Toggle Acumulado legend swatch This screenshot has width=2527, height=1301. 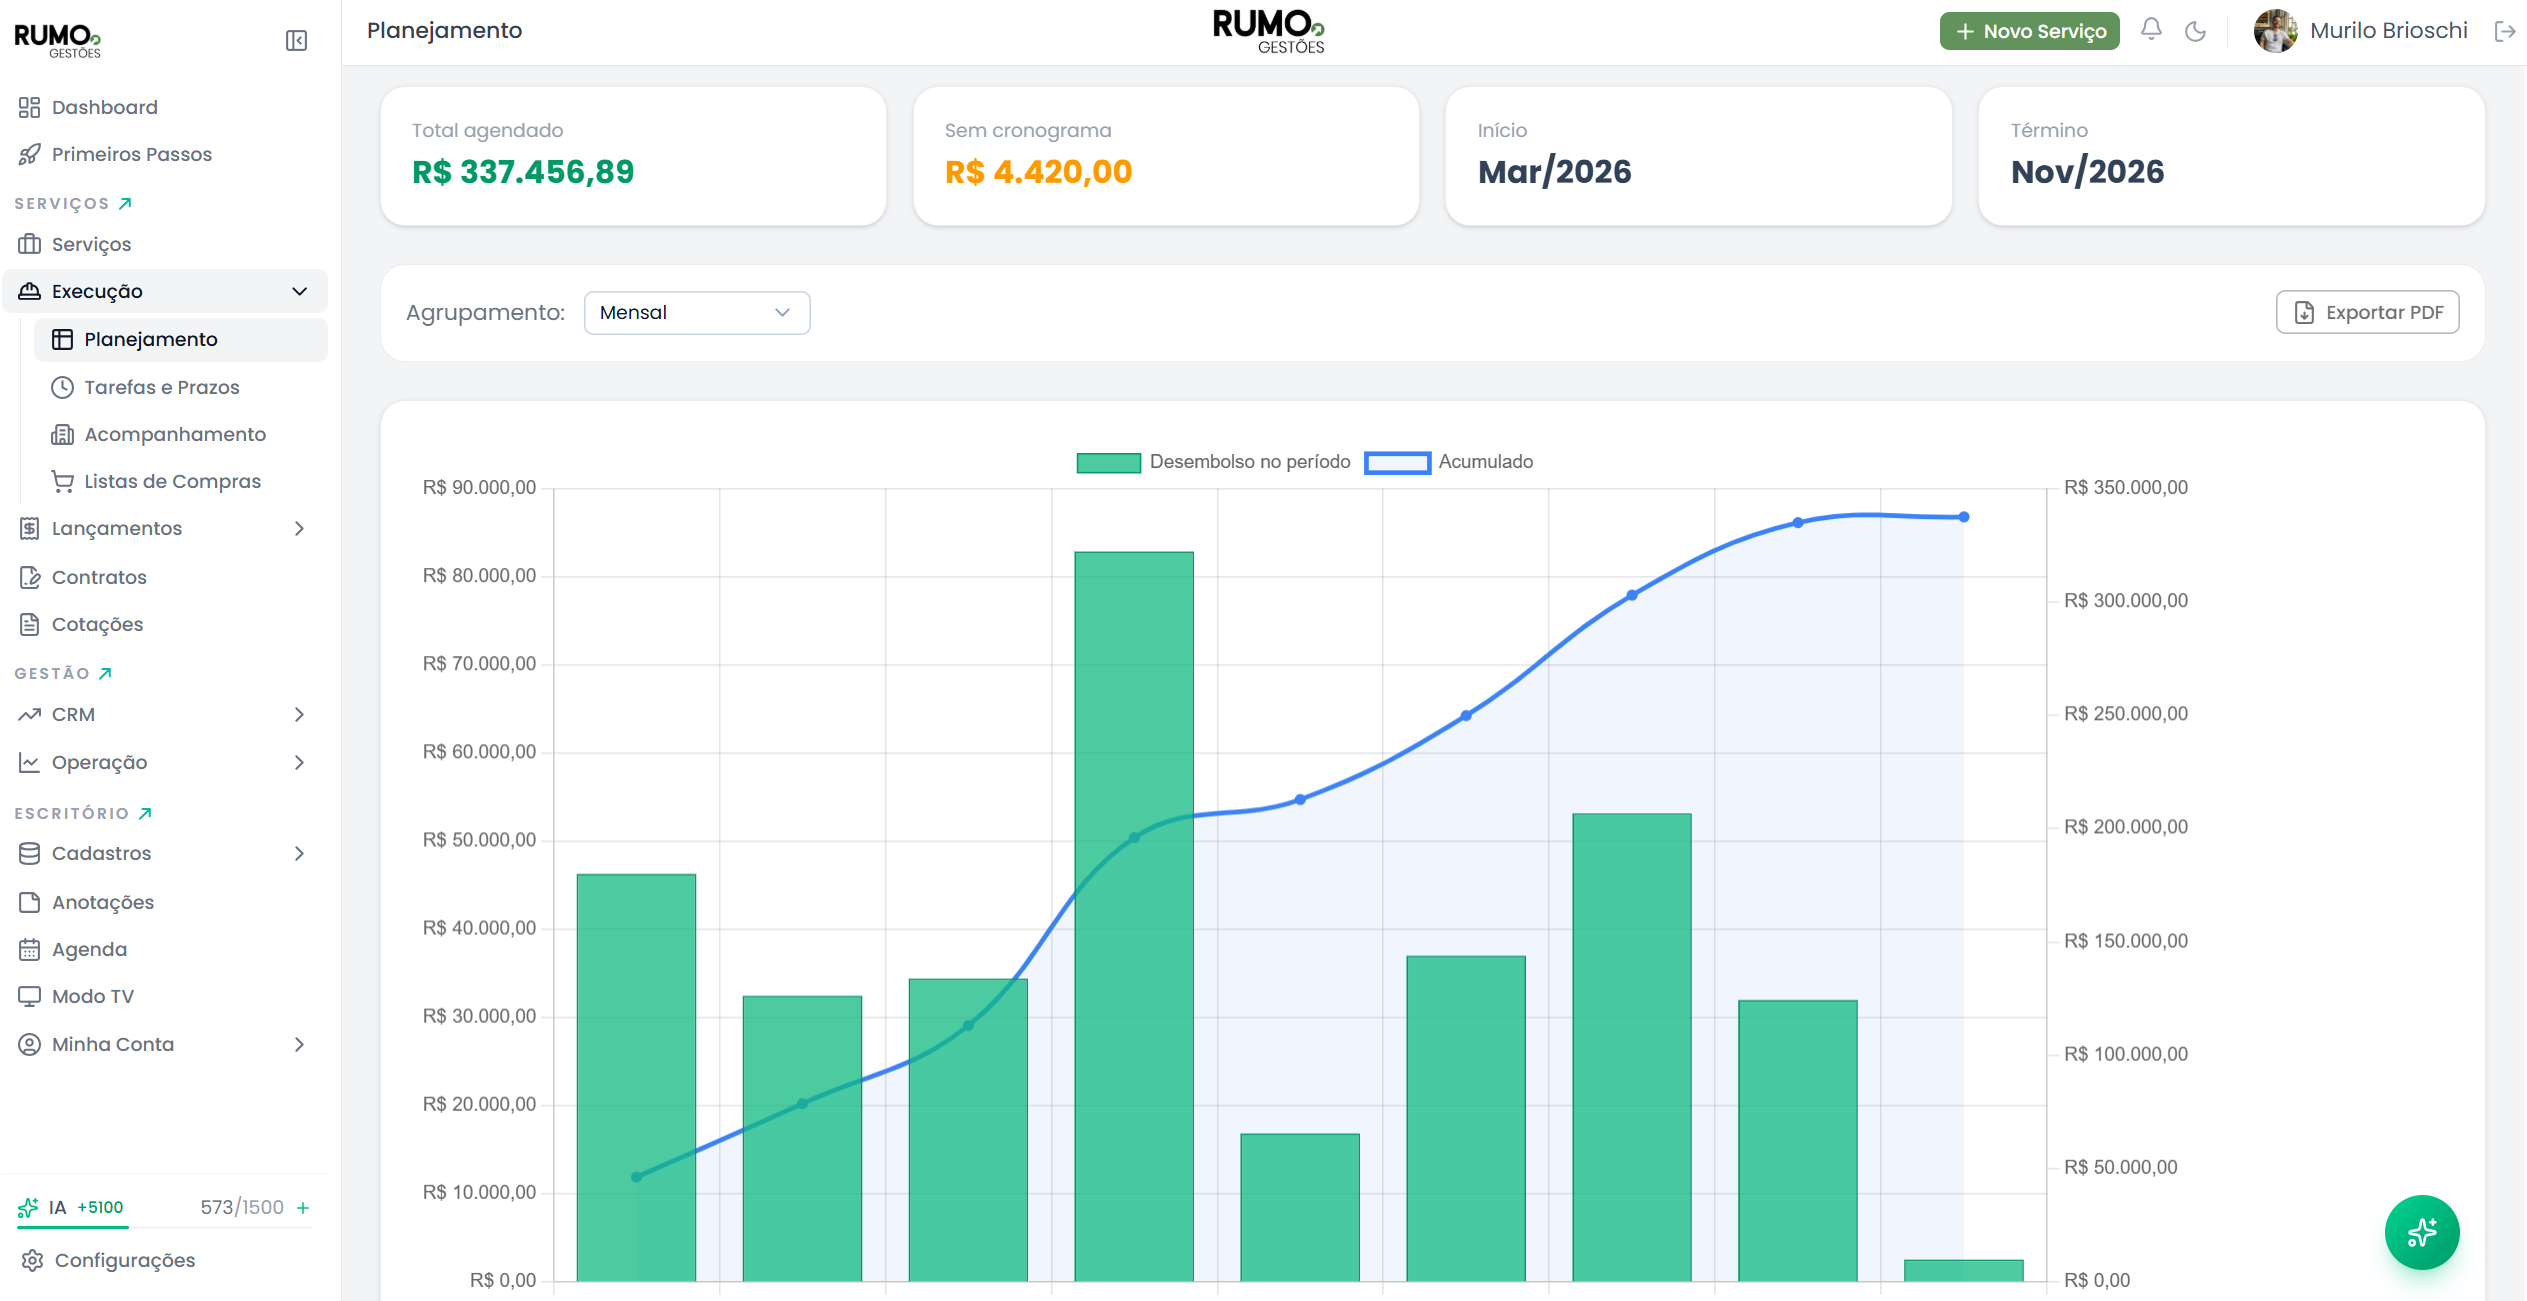pyautogui.click(x=1397, y=462)
